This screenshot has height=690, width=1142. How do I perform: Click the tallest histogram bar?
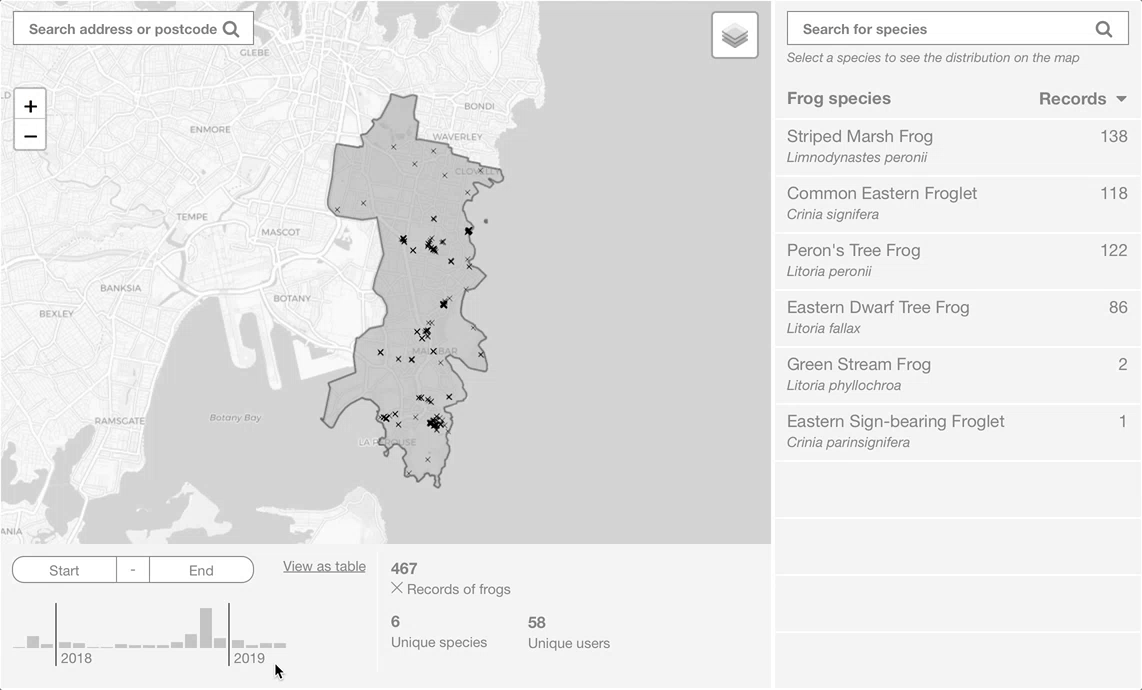[206, 628]
